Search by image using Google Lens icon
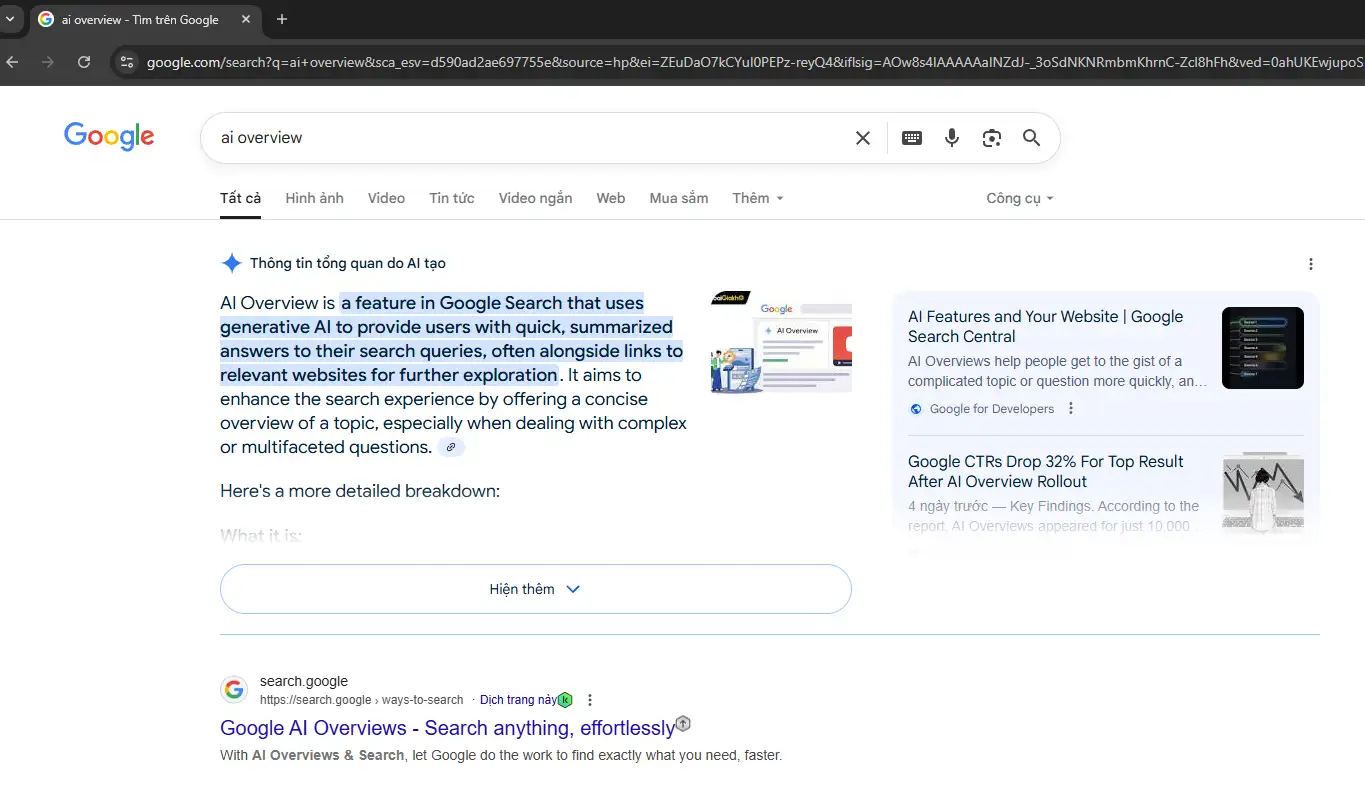 tap(992, 138)
